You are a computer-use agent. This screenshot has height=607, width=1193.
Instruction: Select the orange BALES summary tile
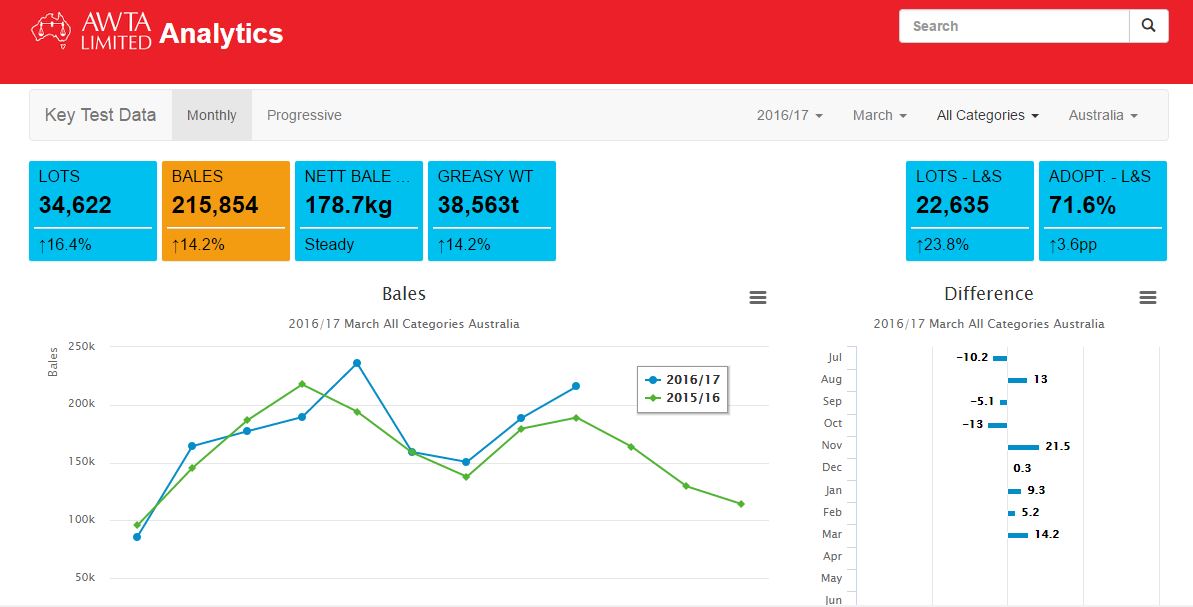tap(225, 210)
